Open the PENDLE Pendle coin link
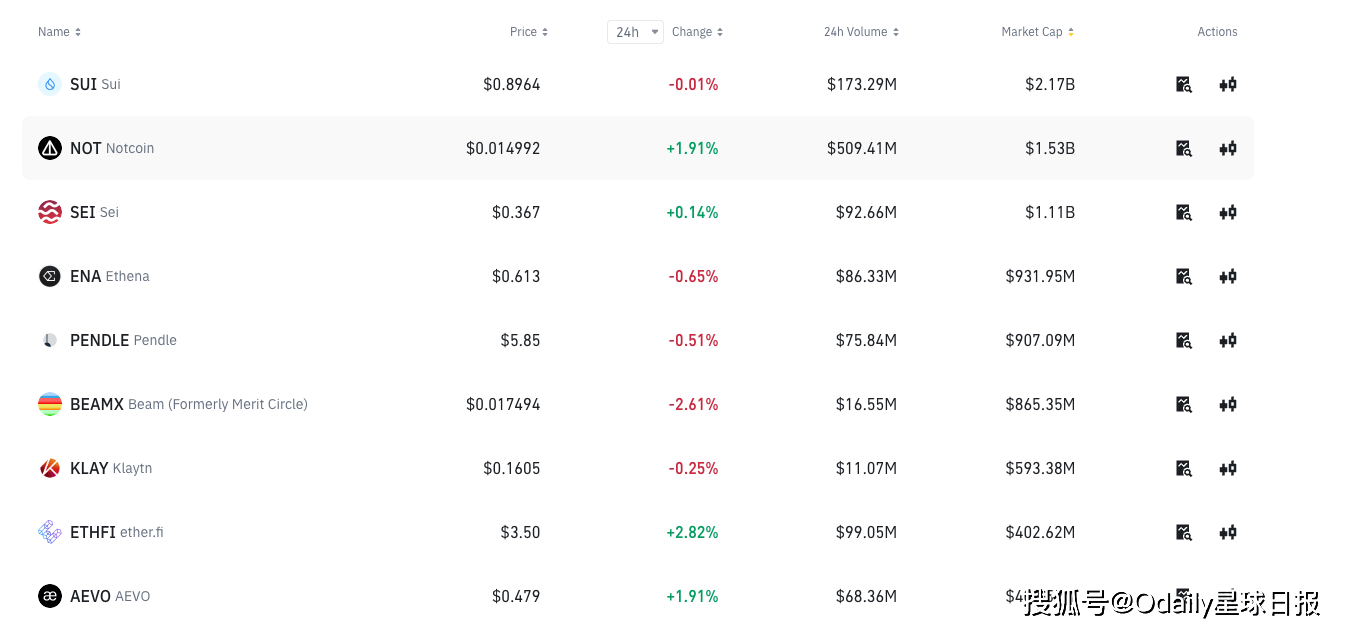 click(x=123, y=340)
